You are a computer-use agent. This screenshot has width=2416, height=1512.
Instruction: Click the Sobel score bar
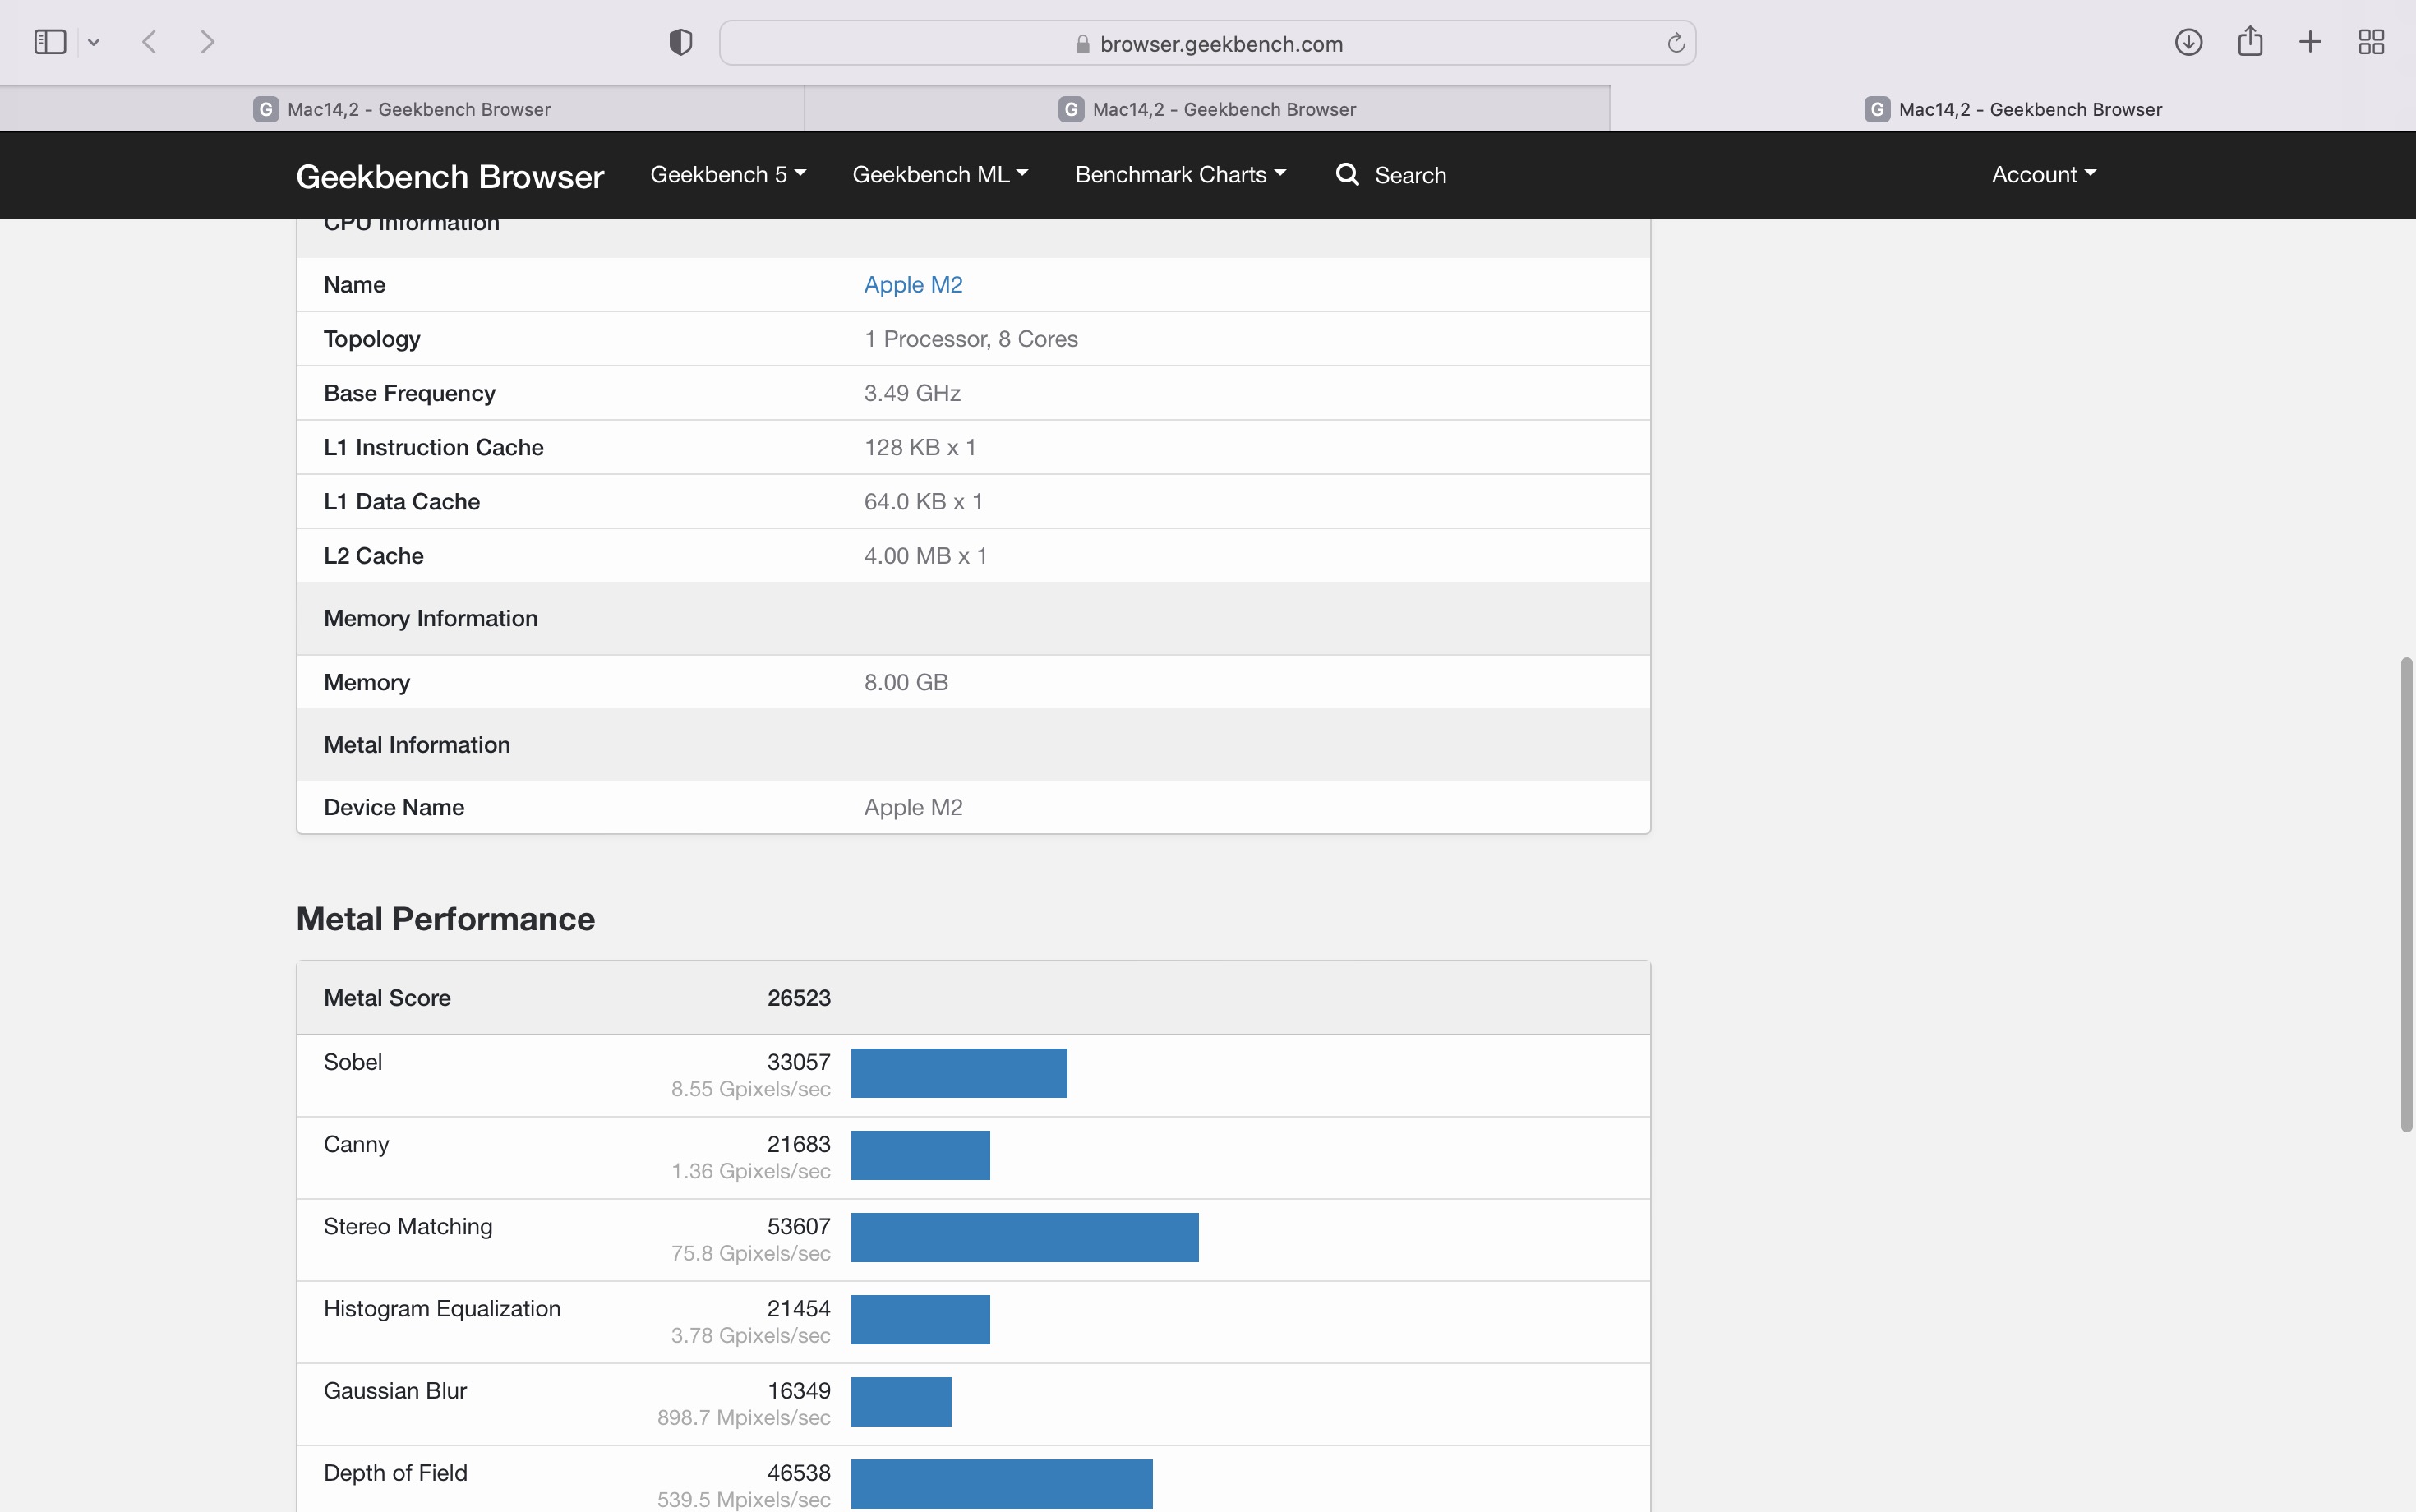959,1073
